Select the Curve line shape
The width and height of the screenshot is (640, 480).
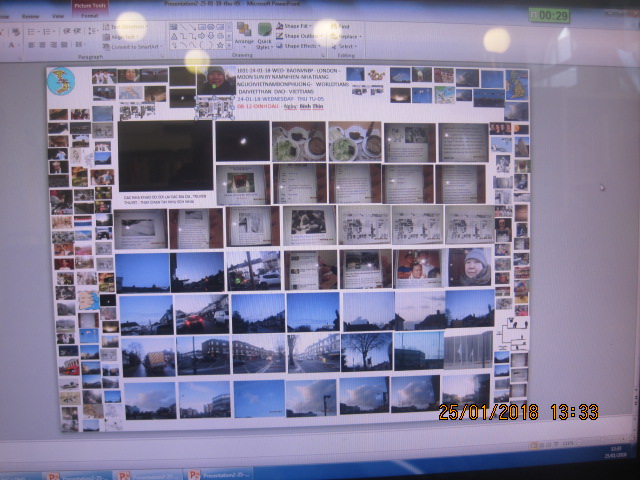point(193,45)
